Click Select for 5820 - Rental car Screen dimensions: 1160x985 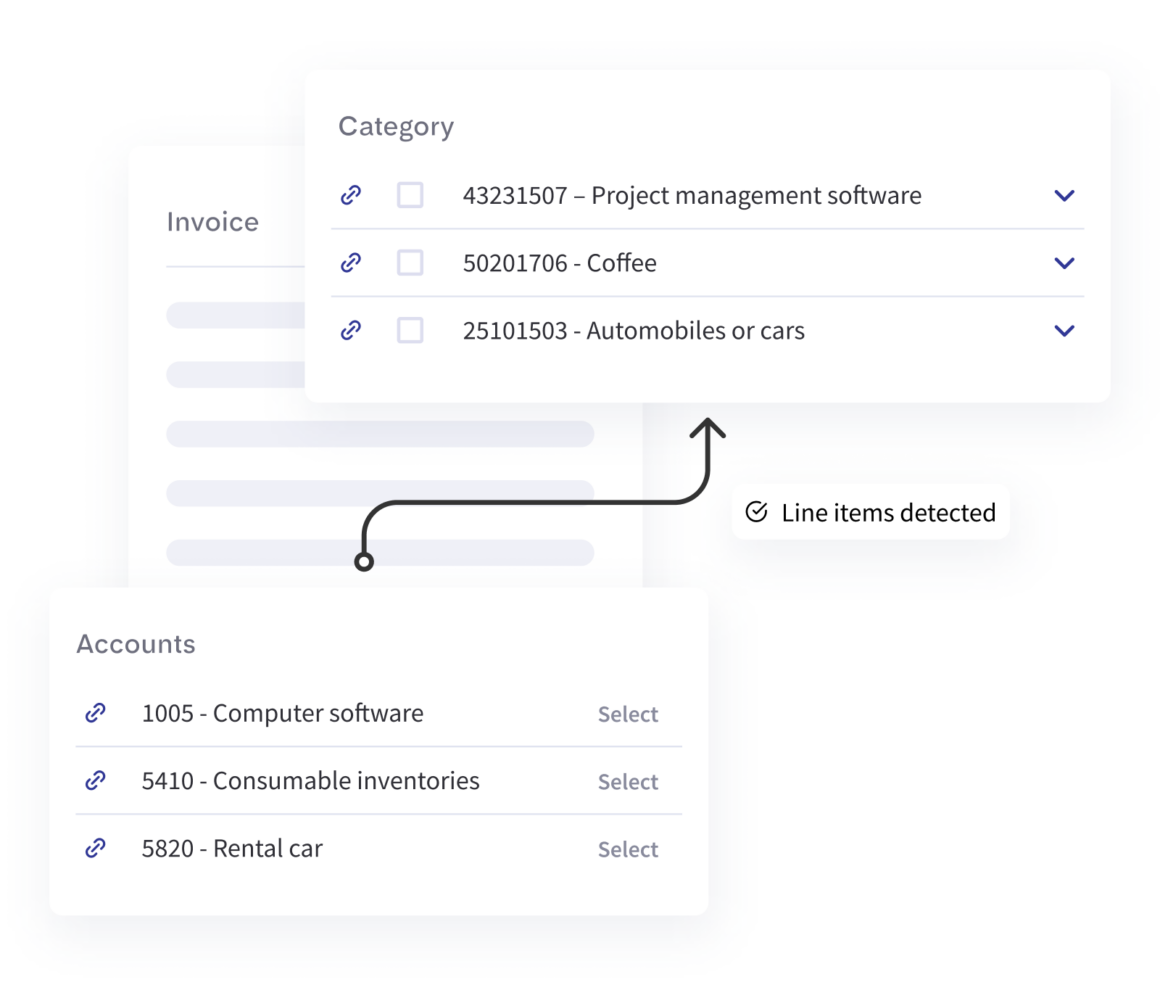coord(627,849)
